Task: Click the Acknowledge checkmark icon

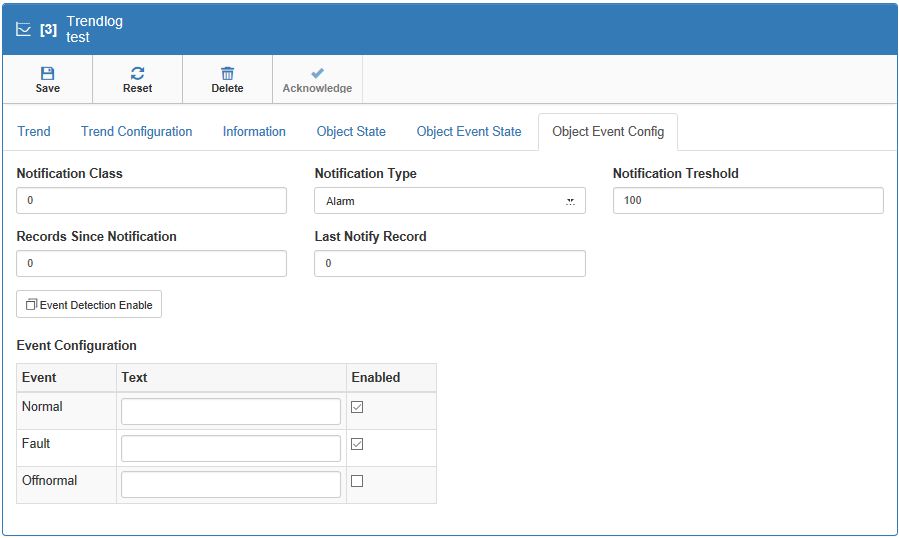Action: click(317, 73)
